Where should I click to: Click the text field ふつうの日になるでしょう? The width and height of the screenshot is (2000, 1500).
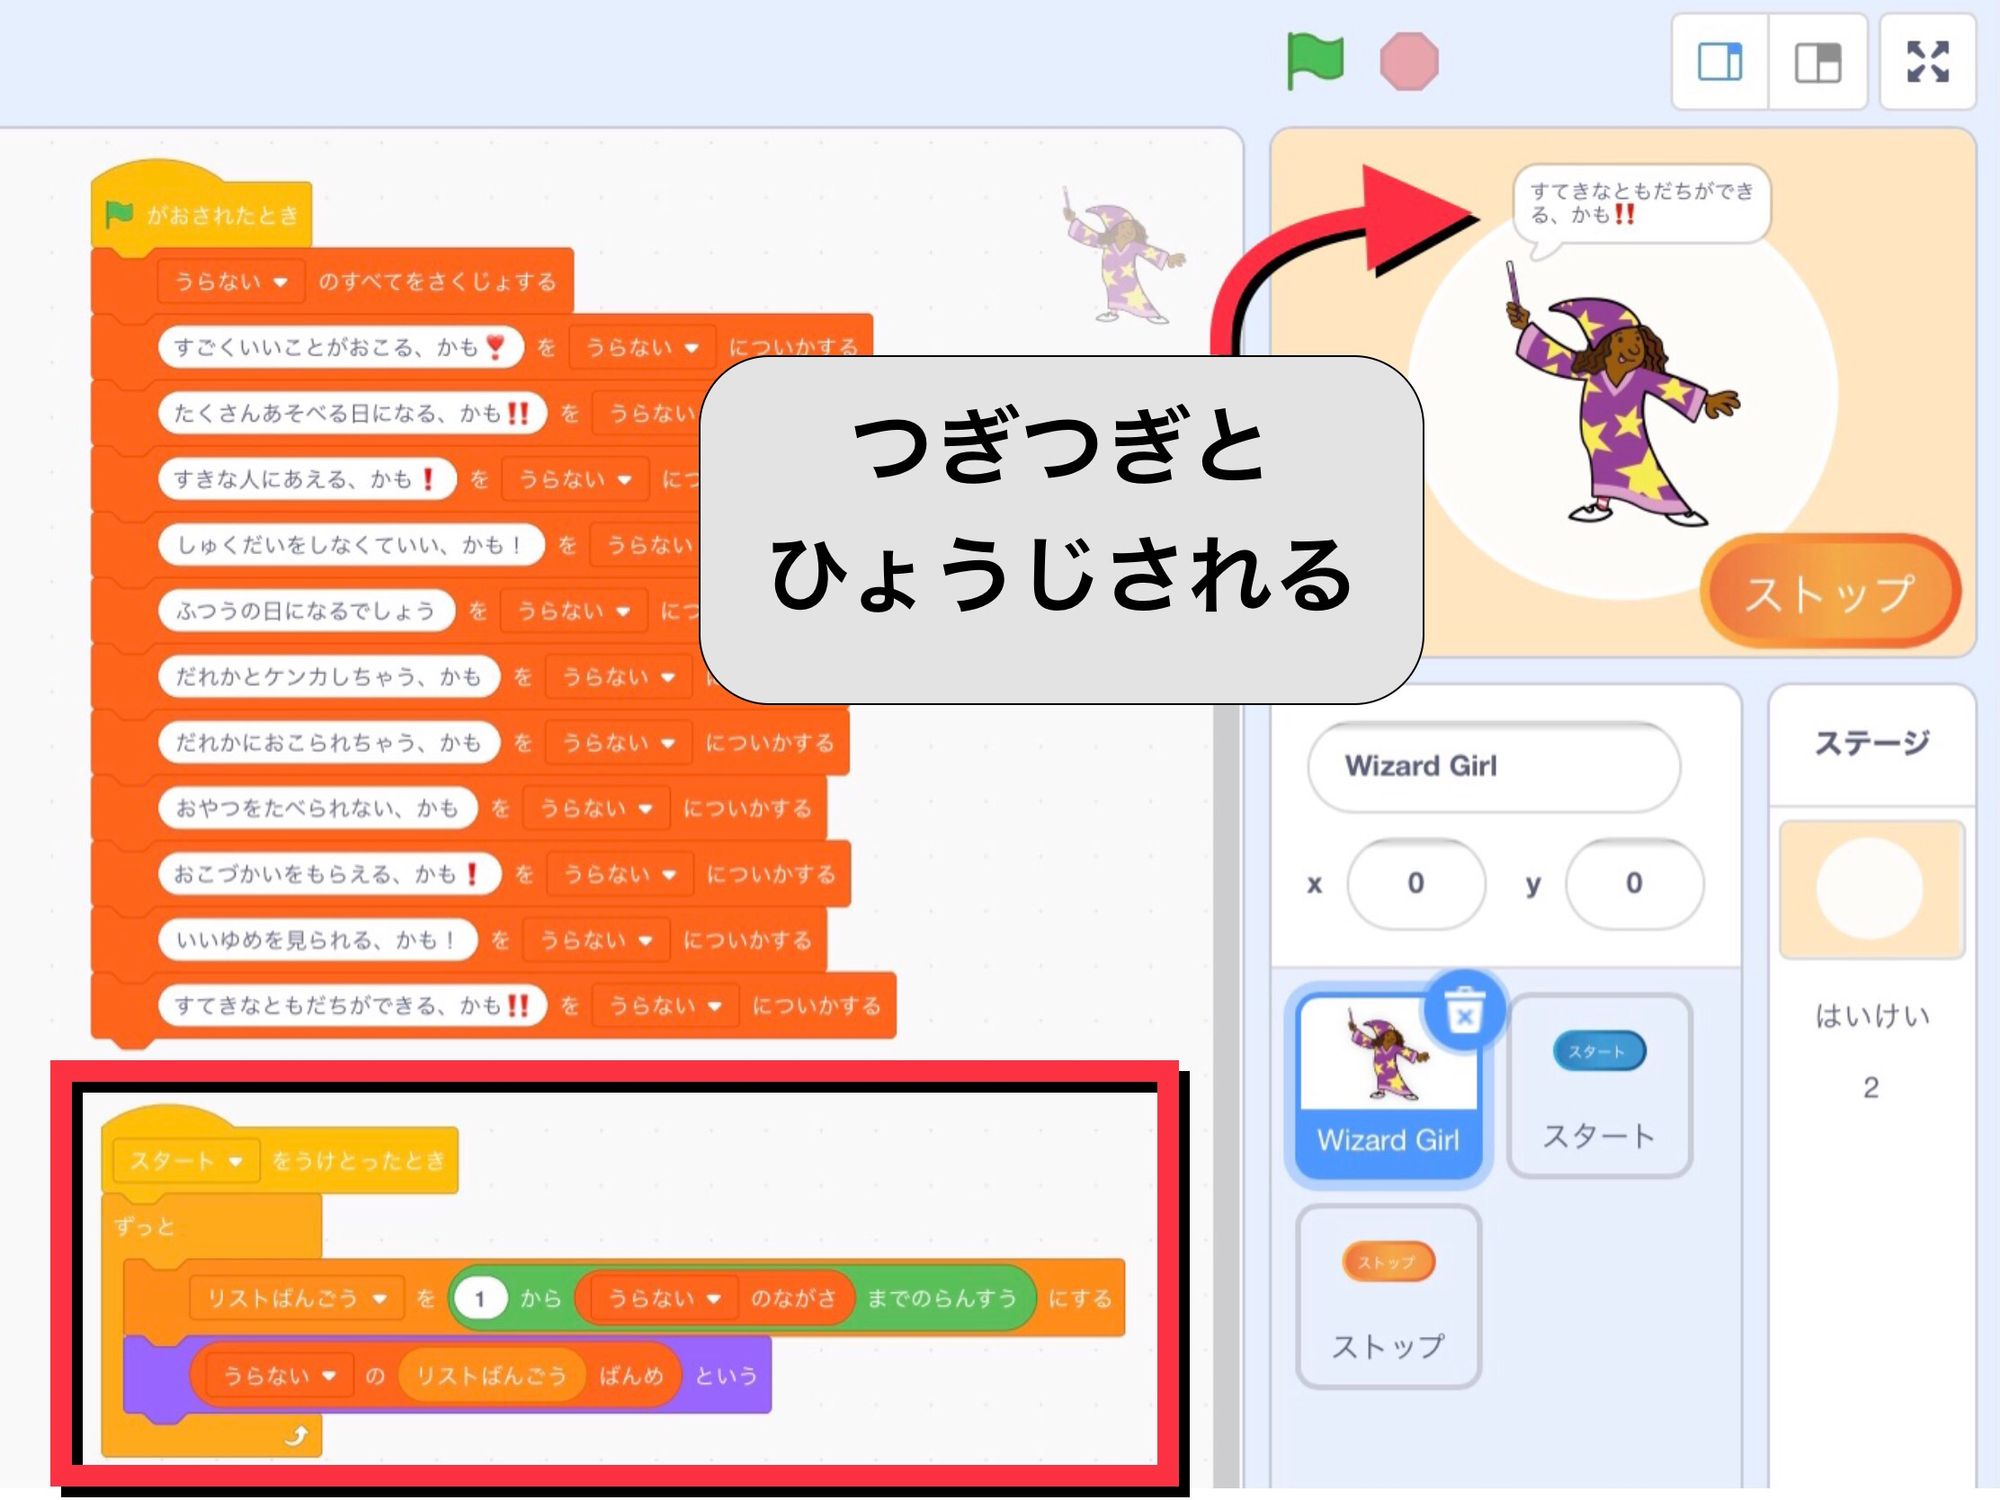[x=306, y=611]
